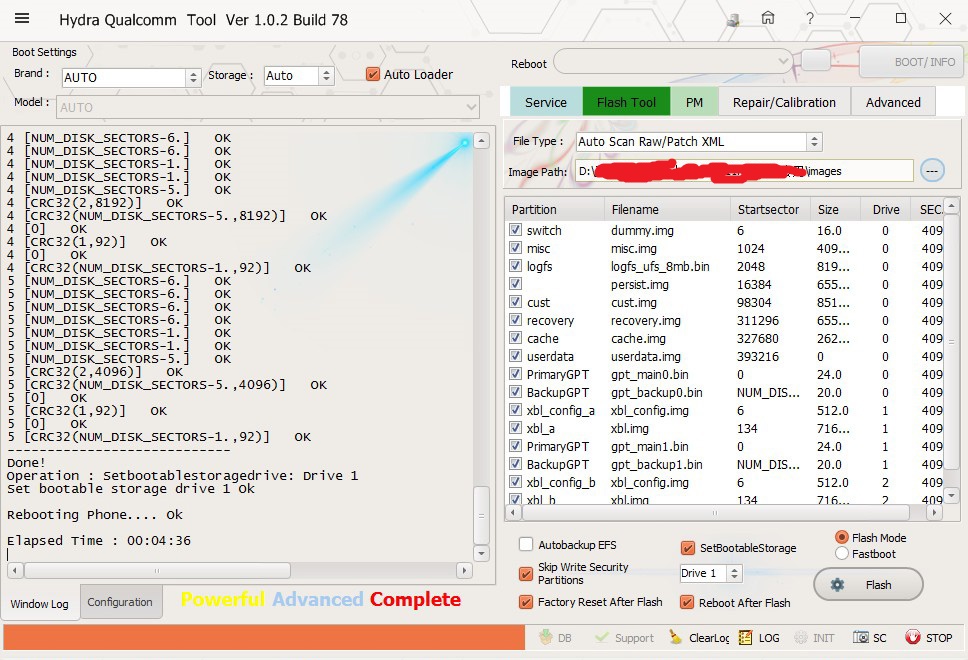
Task: Switch to Flash Tool tab
Action: [626, 102]
